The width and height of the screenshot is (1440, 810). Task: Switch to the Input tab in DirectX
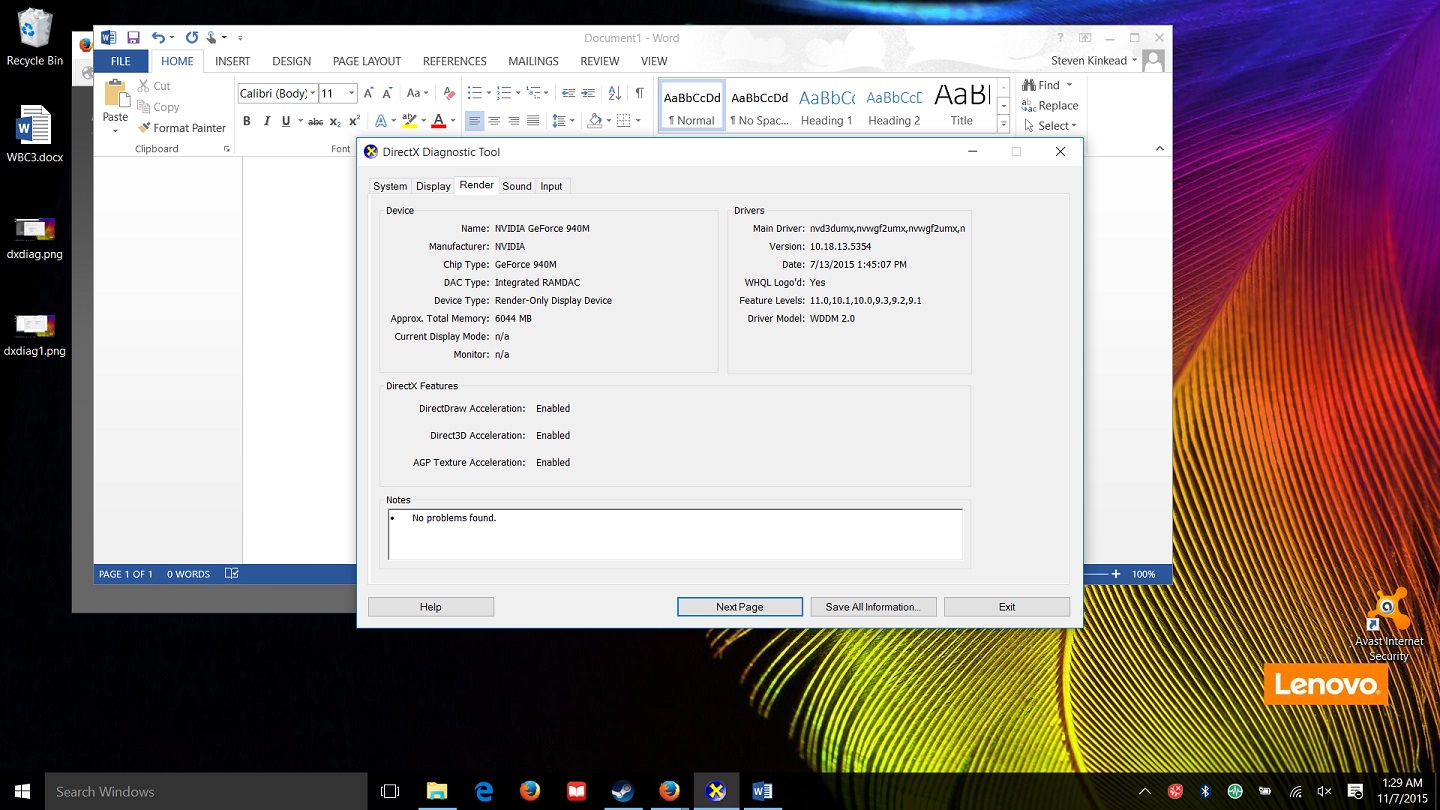click(551, 186)
